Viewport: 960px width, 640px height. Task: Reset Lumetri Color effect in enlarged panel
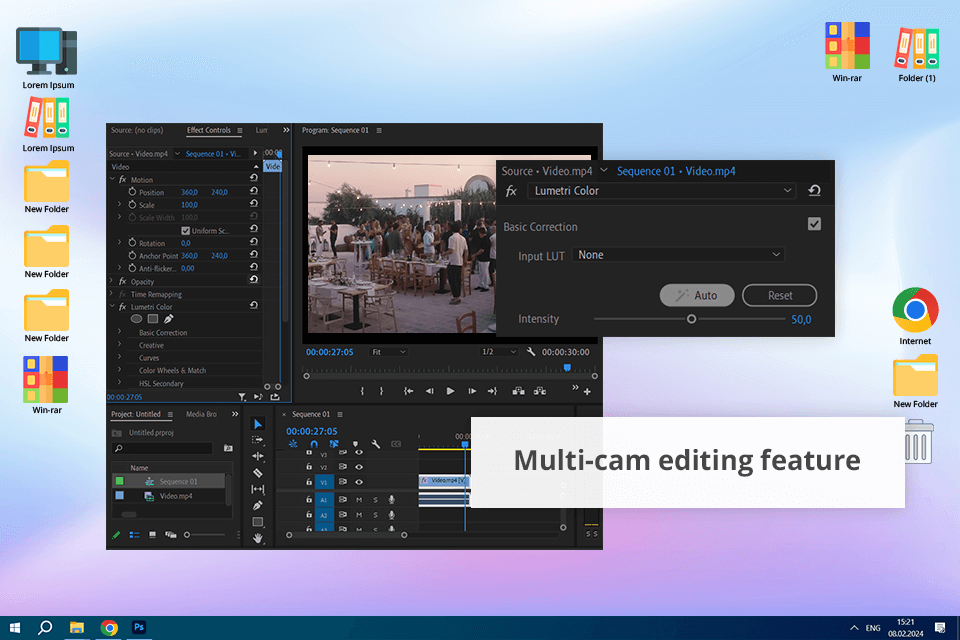coord(814,190)
